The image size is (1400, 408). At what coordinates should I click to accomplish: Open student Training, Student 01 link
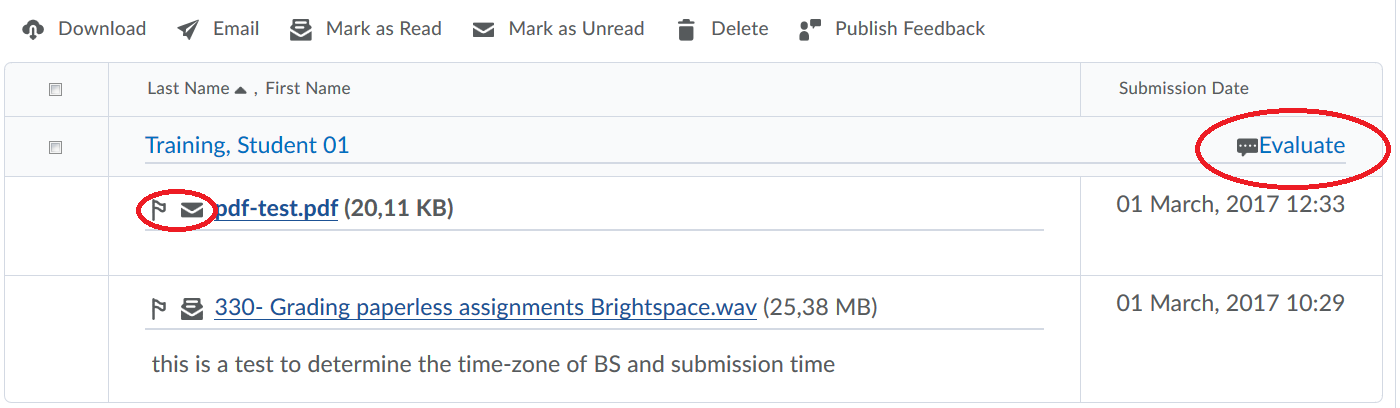pyautogui.click(x=247, y=146)
